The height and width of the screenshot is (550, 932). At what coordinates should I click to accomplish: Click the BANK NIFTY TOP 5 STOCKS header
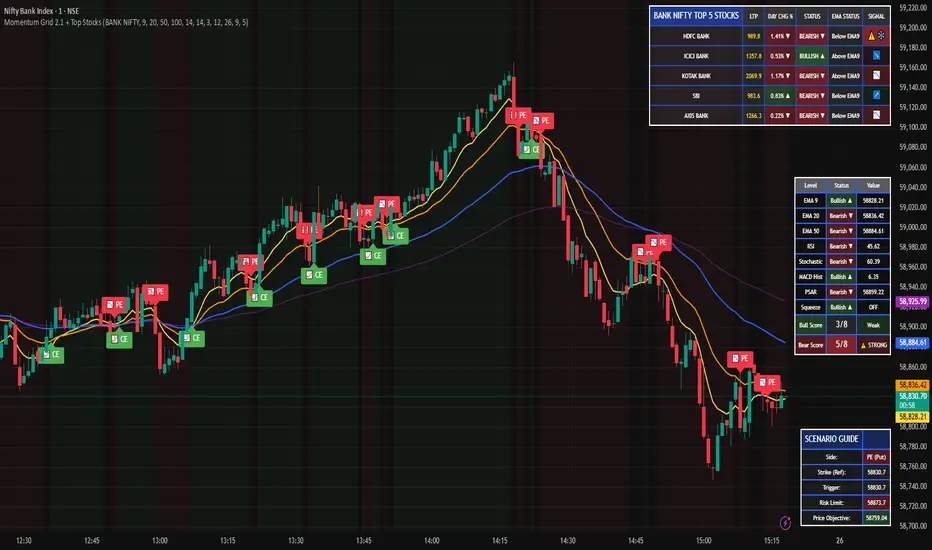(696, 16)
